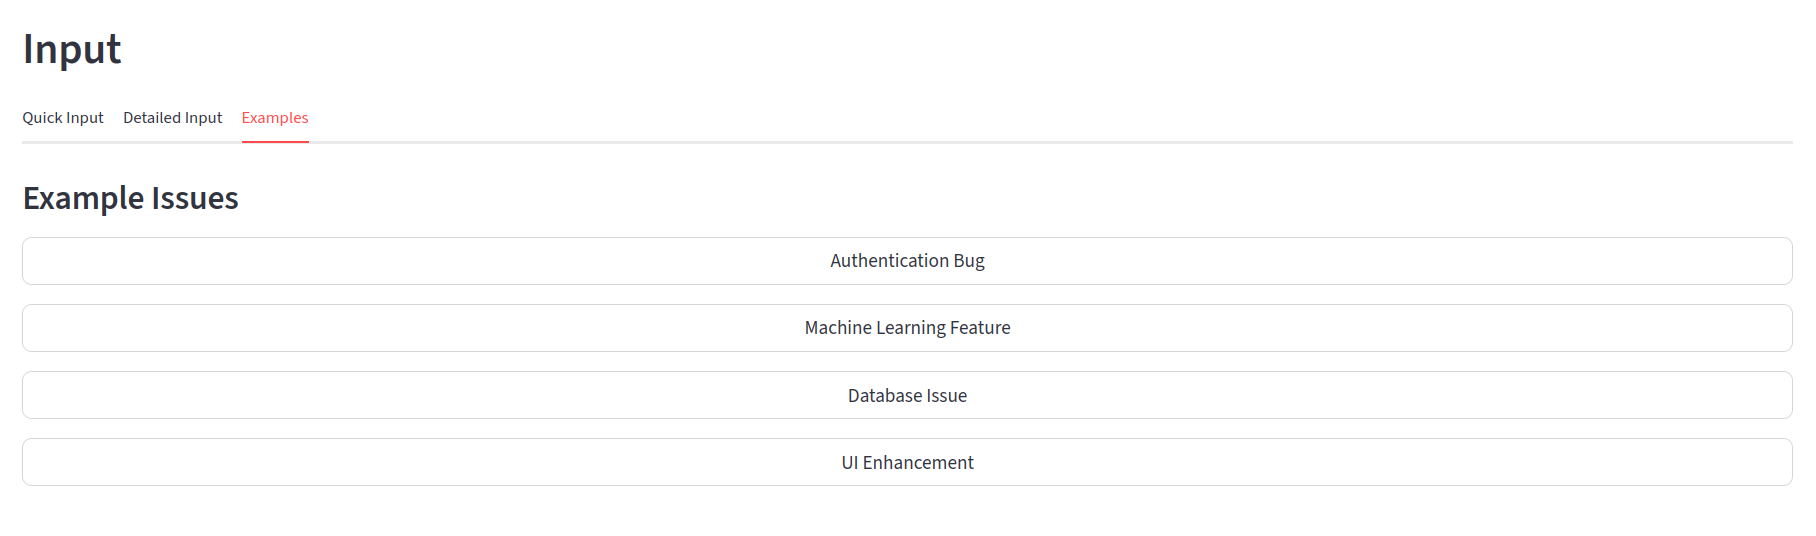1816x536 pixels.
Task: Click the Example Issues heading
Action: tap(131, 198)
